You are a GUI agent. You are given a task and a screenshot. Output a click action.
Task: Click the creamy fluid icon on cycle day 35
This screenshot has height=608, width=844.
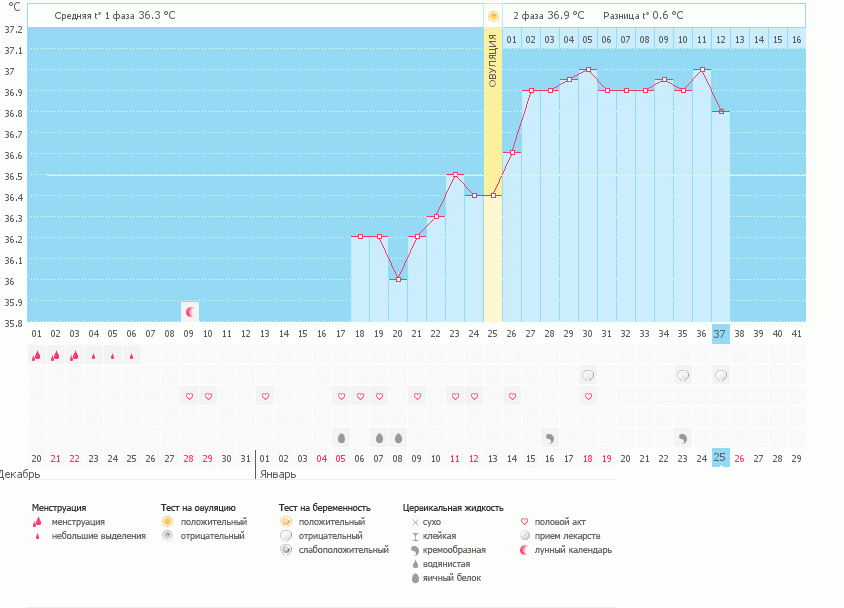pos(683,438)
